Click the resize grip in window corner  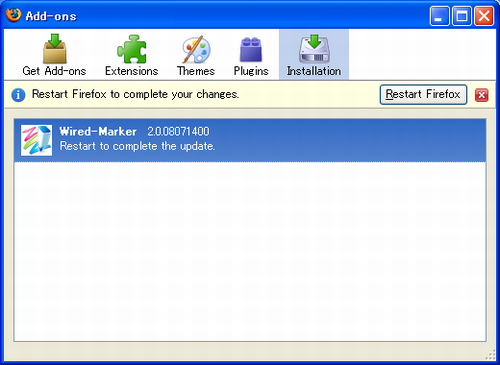490,355
